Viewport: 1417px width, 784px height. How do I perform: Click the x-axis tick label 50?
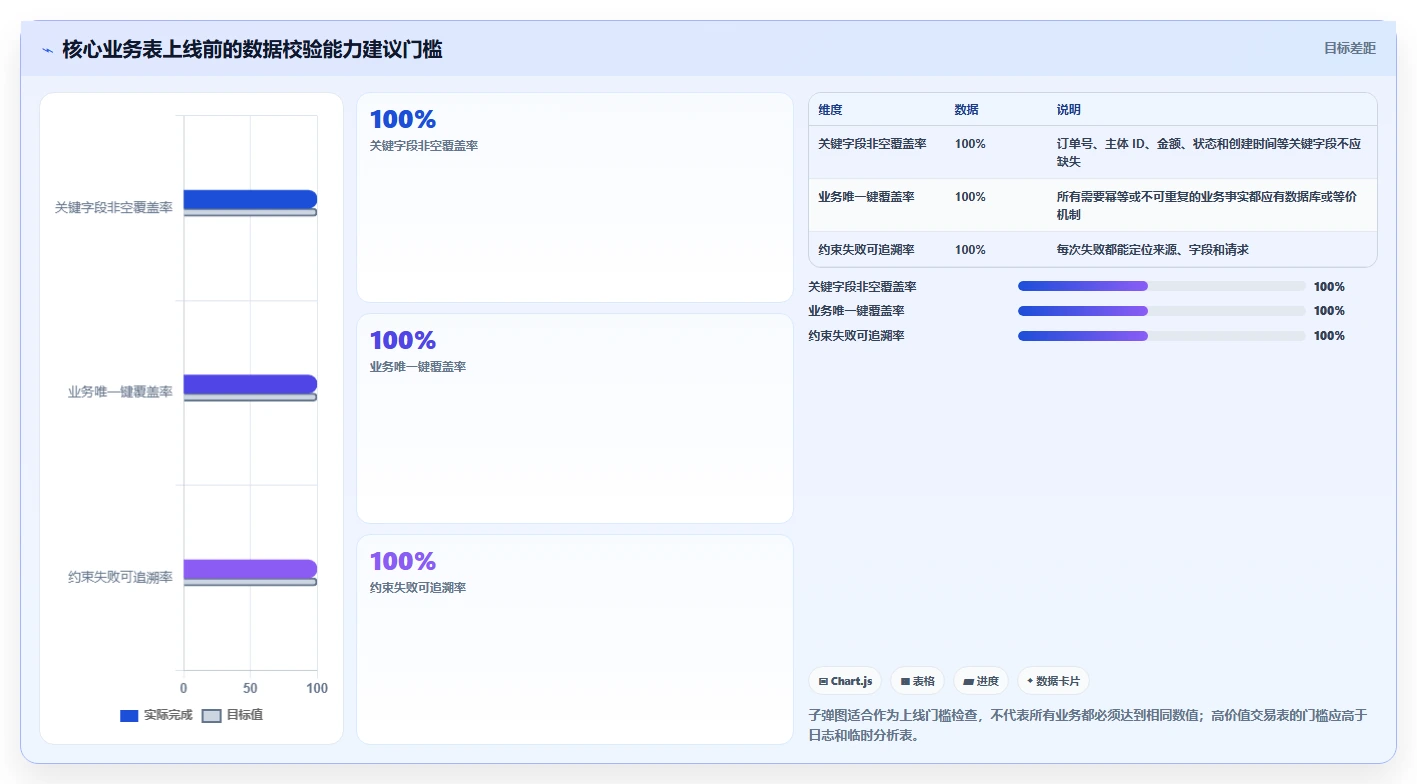point(250,688)
